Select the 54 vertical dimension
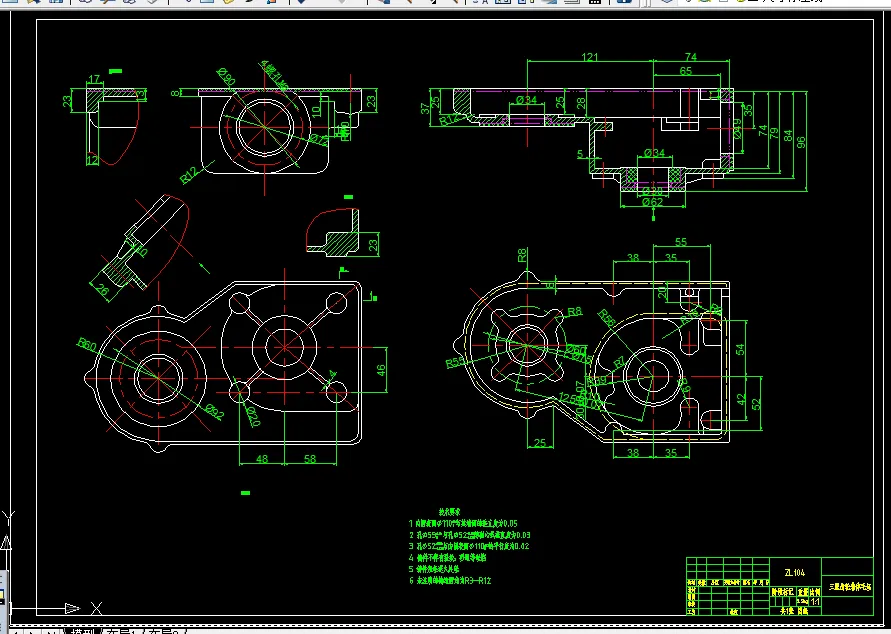The image size is (891, 634). [740, 349]
